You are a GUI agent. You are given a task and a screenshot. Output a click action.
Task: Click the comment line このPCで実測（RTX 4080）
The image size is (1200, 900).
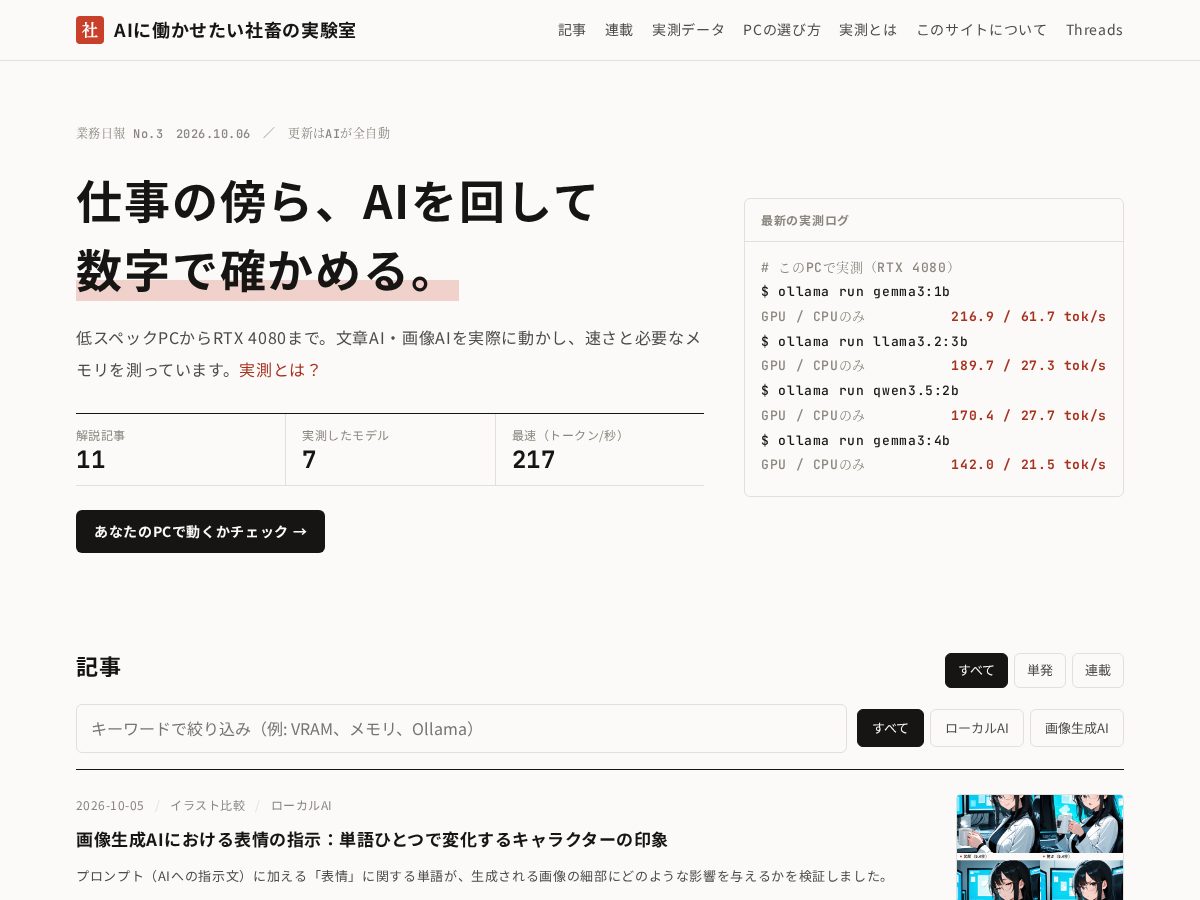pyautogui.click(x=859, y=267)
